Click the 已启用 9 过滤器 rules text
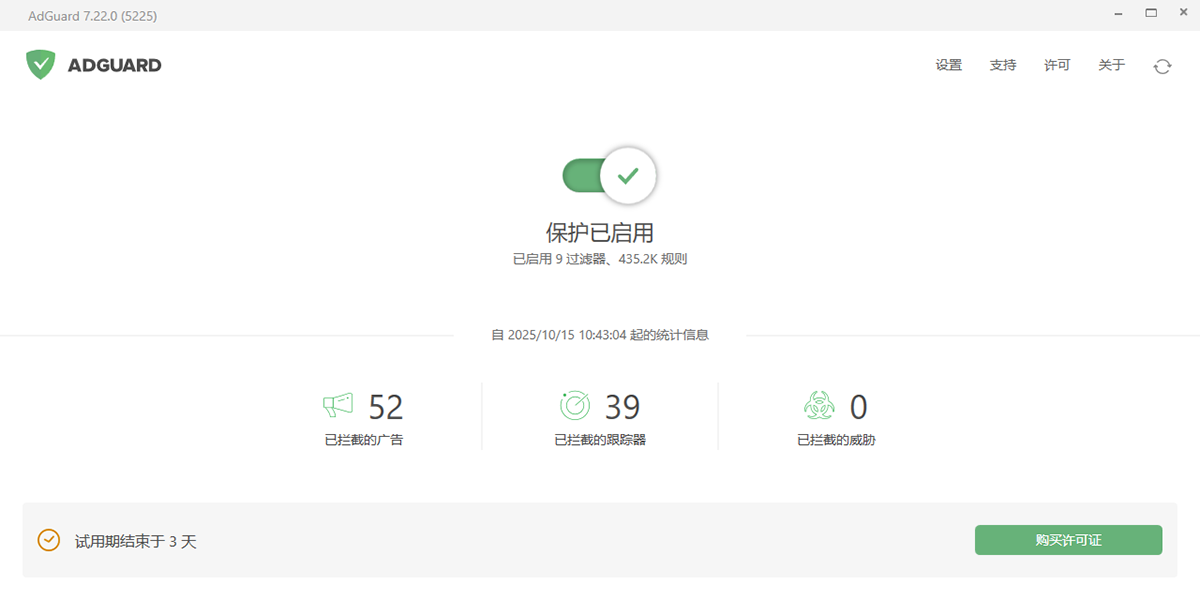Screen dimensions: 1200x600 click(600, 259)
